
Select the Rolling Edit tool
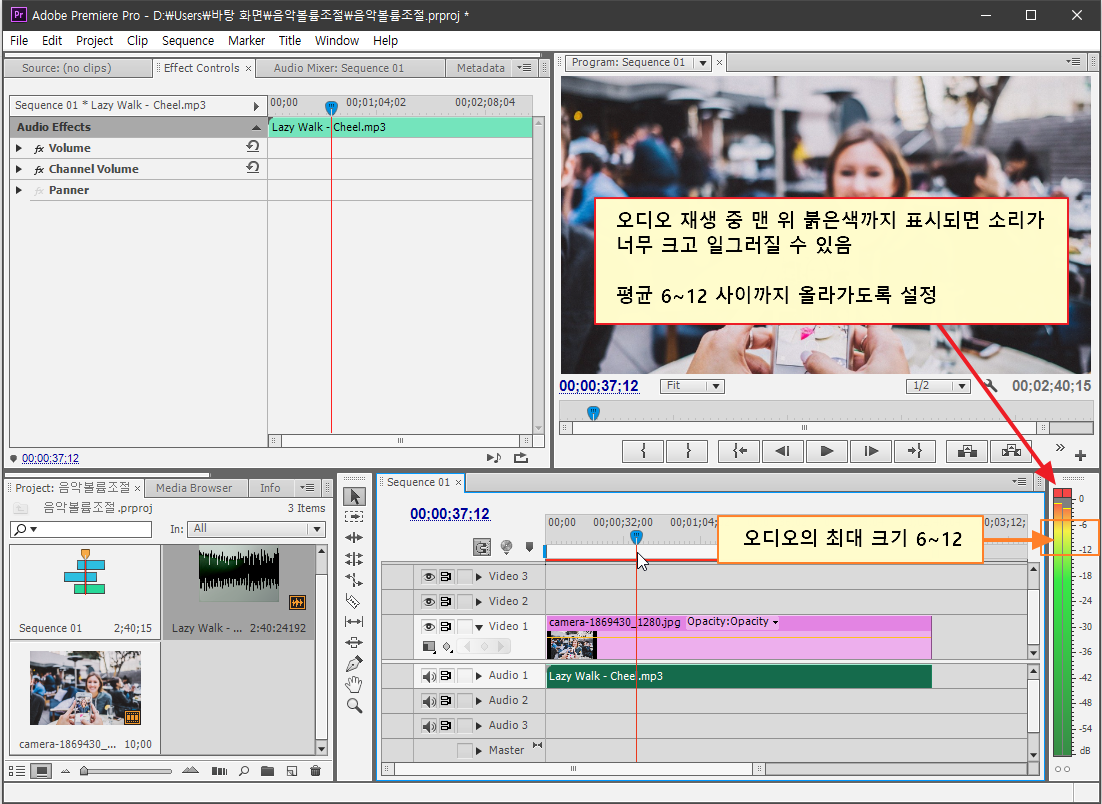(354, 559)
